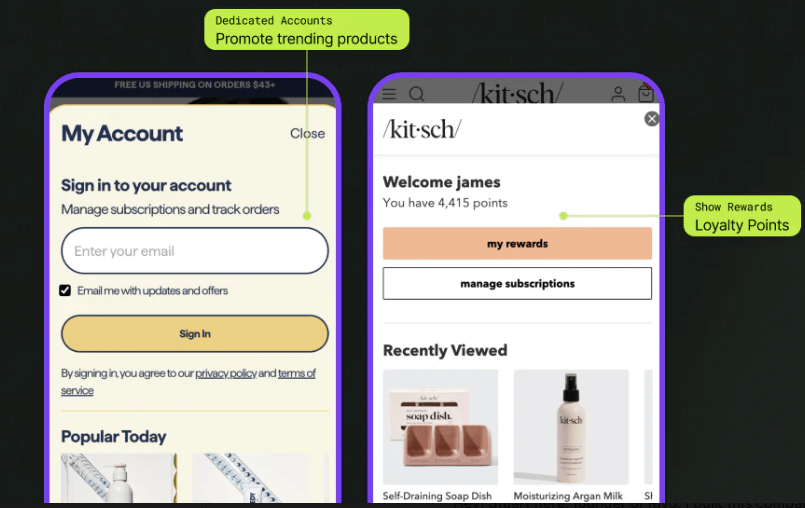Click the manage subscriptions button
The image size is (805, 508).
click(517, 284)
